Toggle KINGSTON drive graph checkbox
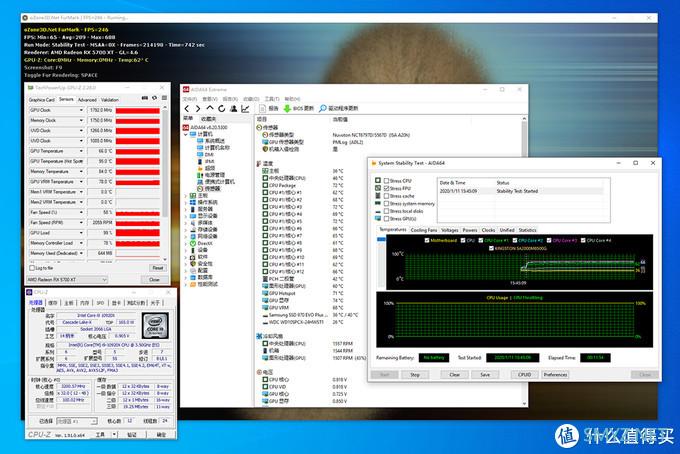This screenshot has width=680, height=454. pyautogui.click(x=491, y=248)
